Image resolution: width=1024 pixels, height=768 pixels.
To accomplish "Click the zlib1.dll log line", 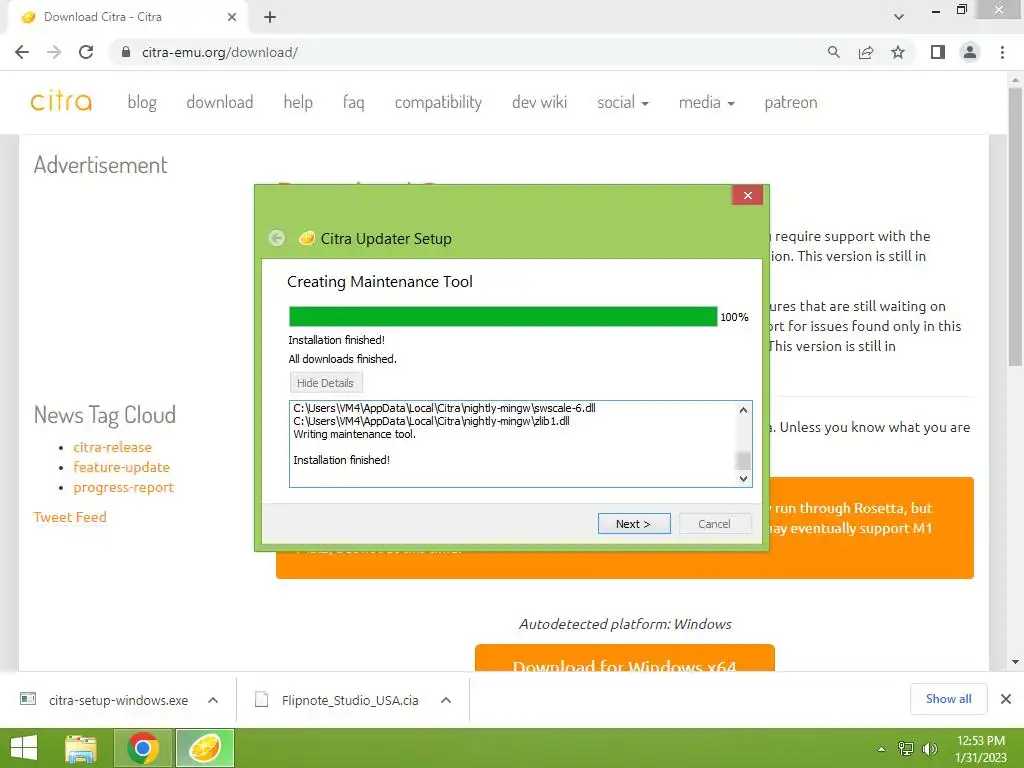I will (431, 421).
